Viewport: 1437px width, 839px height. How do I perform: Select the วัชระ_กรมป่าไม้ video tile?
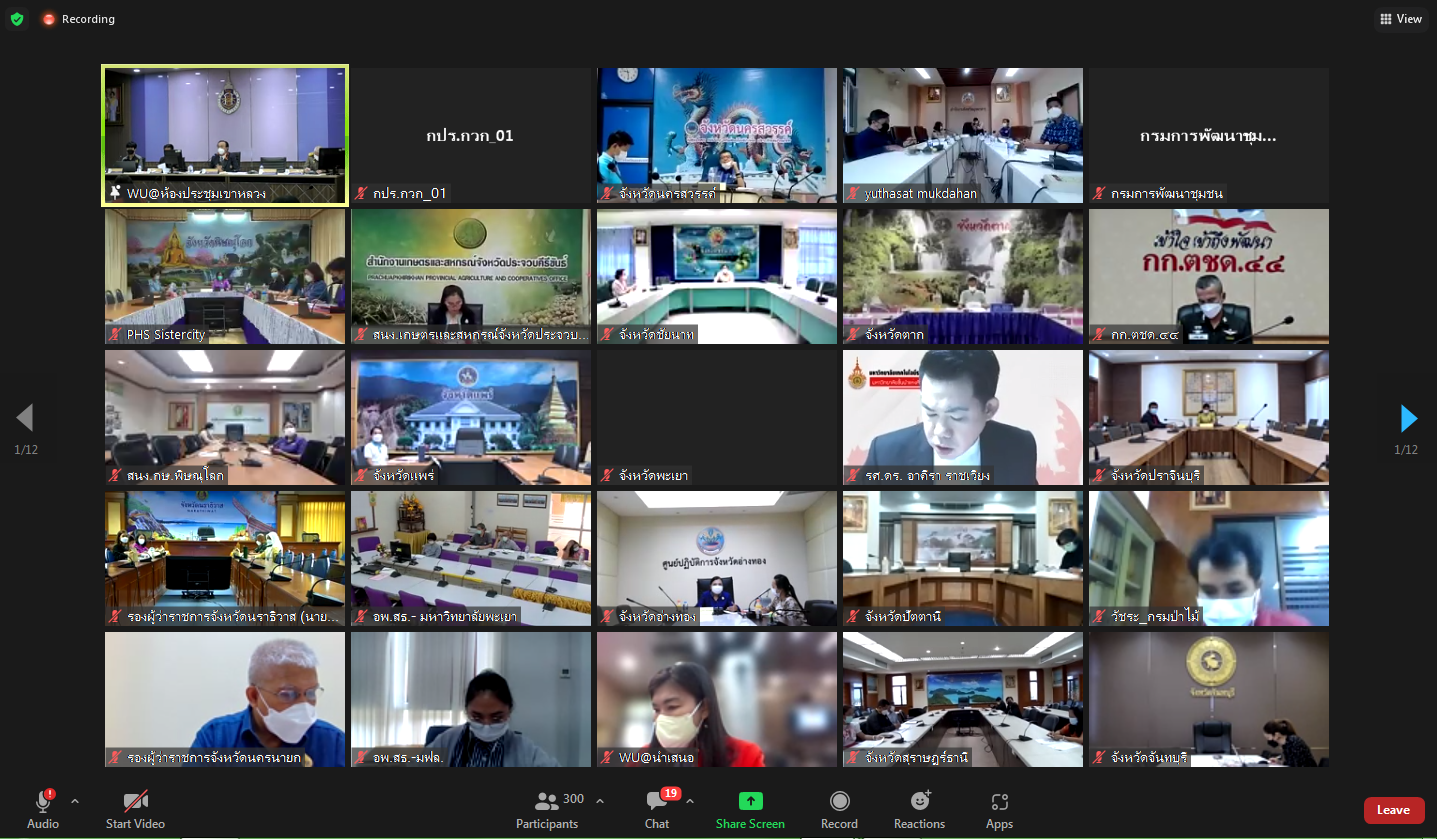click(1209, 558)
